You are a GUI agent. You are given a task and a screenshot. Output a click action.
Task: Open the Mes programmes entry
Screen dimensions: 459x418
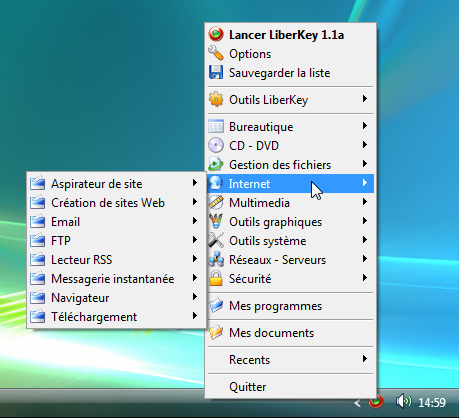[276, 306]
